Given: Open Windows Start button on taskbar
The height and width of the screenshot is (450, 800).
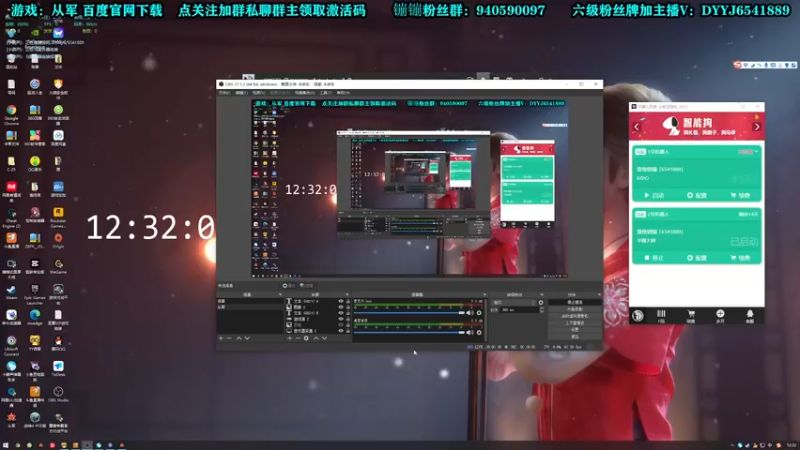Looking at the screenshot, I should tap(6, 445).
